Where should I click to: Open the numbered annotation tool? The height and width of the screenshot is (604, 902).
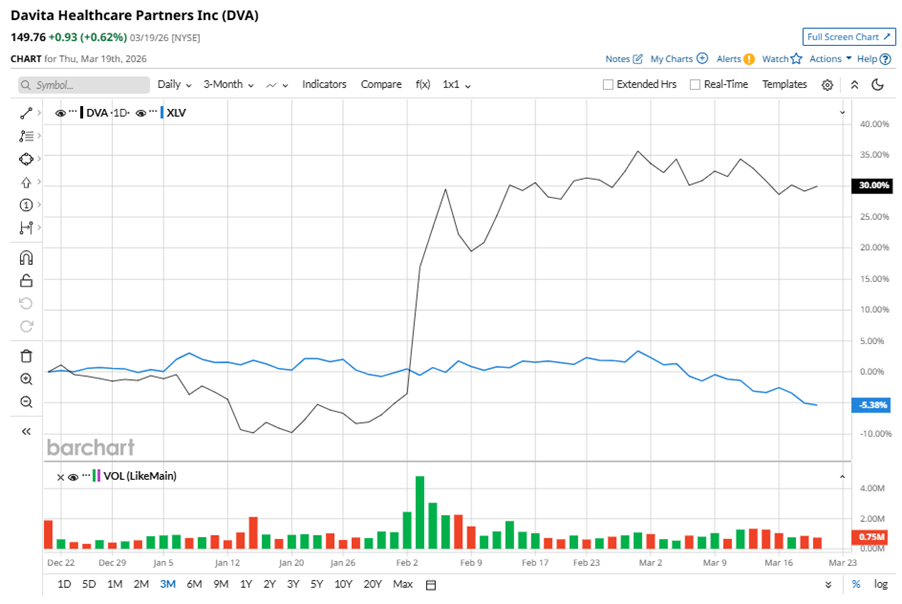pos(26,205)
